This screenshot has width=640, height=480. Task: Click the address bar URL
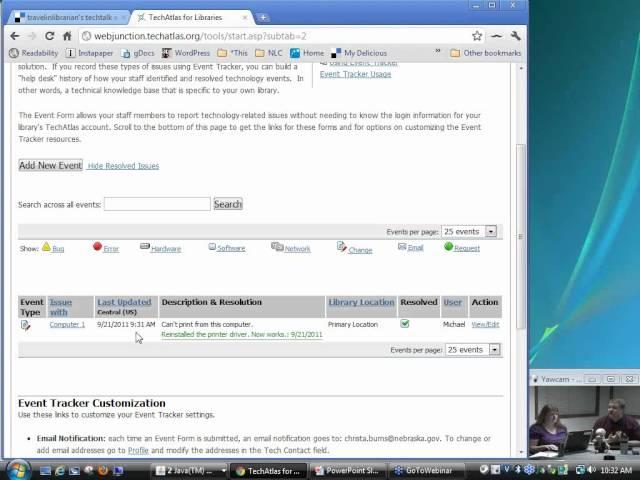coord(200,36)
